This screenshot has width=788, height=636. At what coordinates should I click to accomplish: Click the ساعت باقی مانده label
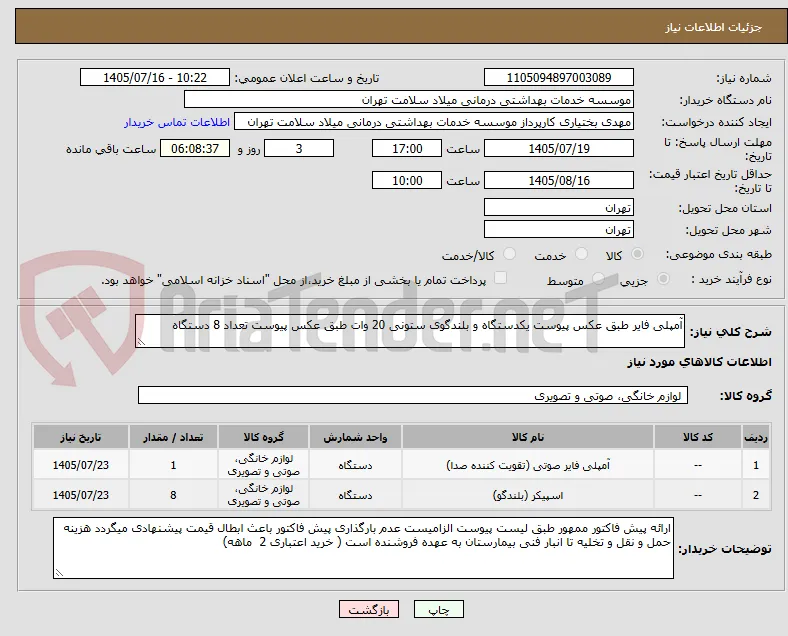111,149
